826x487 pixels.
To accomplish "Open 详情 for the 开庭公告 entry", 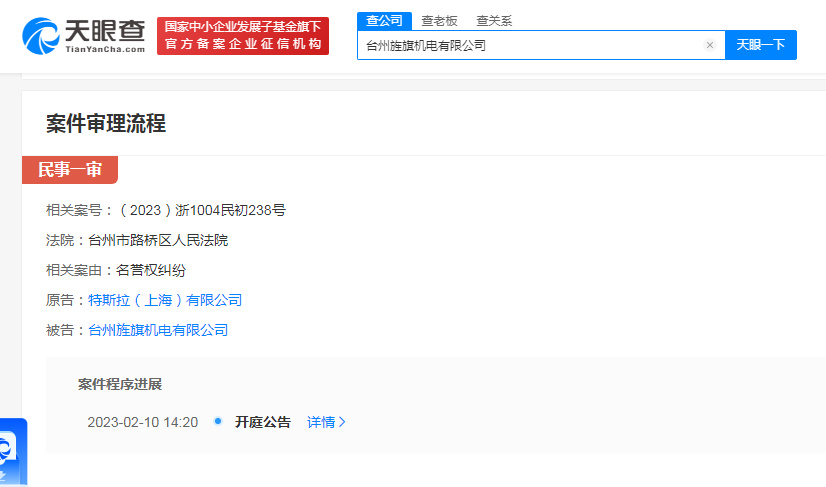I will click(x=326, y=422).
